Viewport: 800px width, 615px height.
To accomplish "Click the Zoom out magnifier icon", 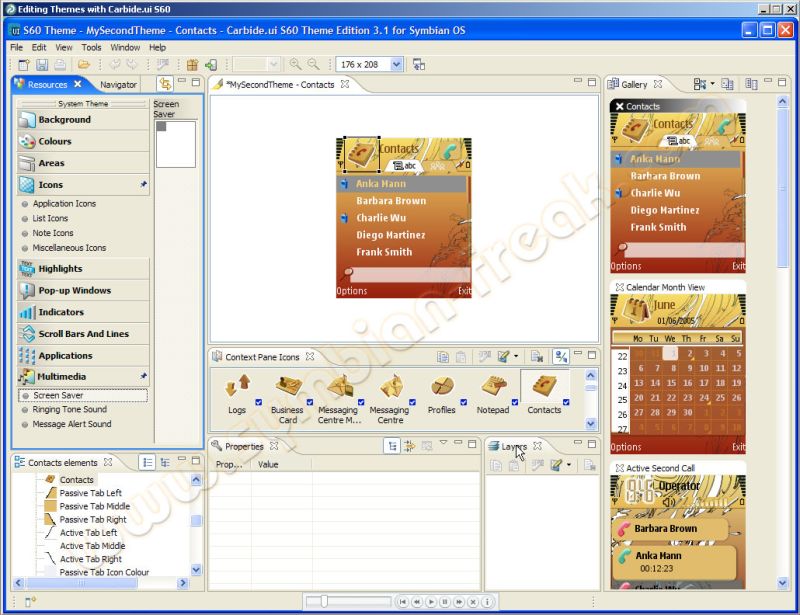I will tap(313, 64).
